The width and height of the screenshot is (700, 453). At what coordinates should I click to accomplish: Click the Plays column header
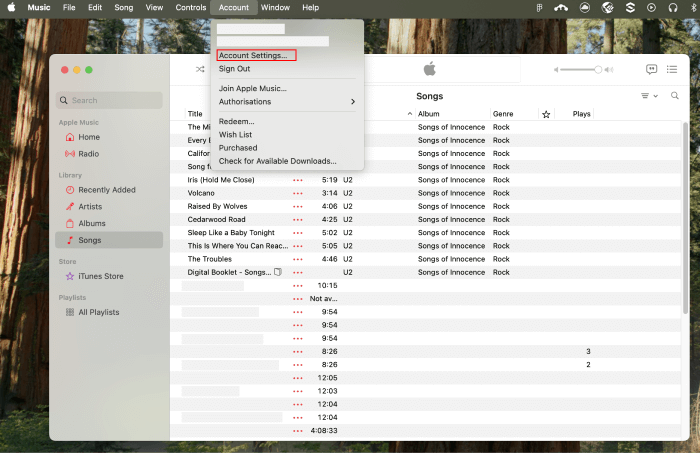pyautogui.click(x=581, y=114)
